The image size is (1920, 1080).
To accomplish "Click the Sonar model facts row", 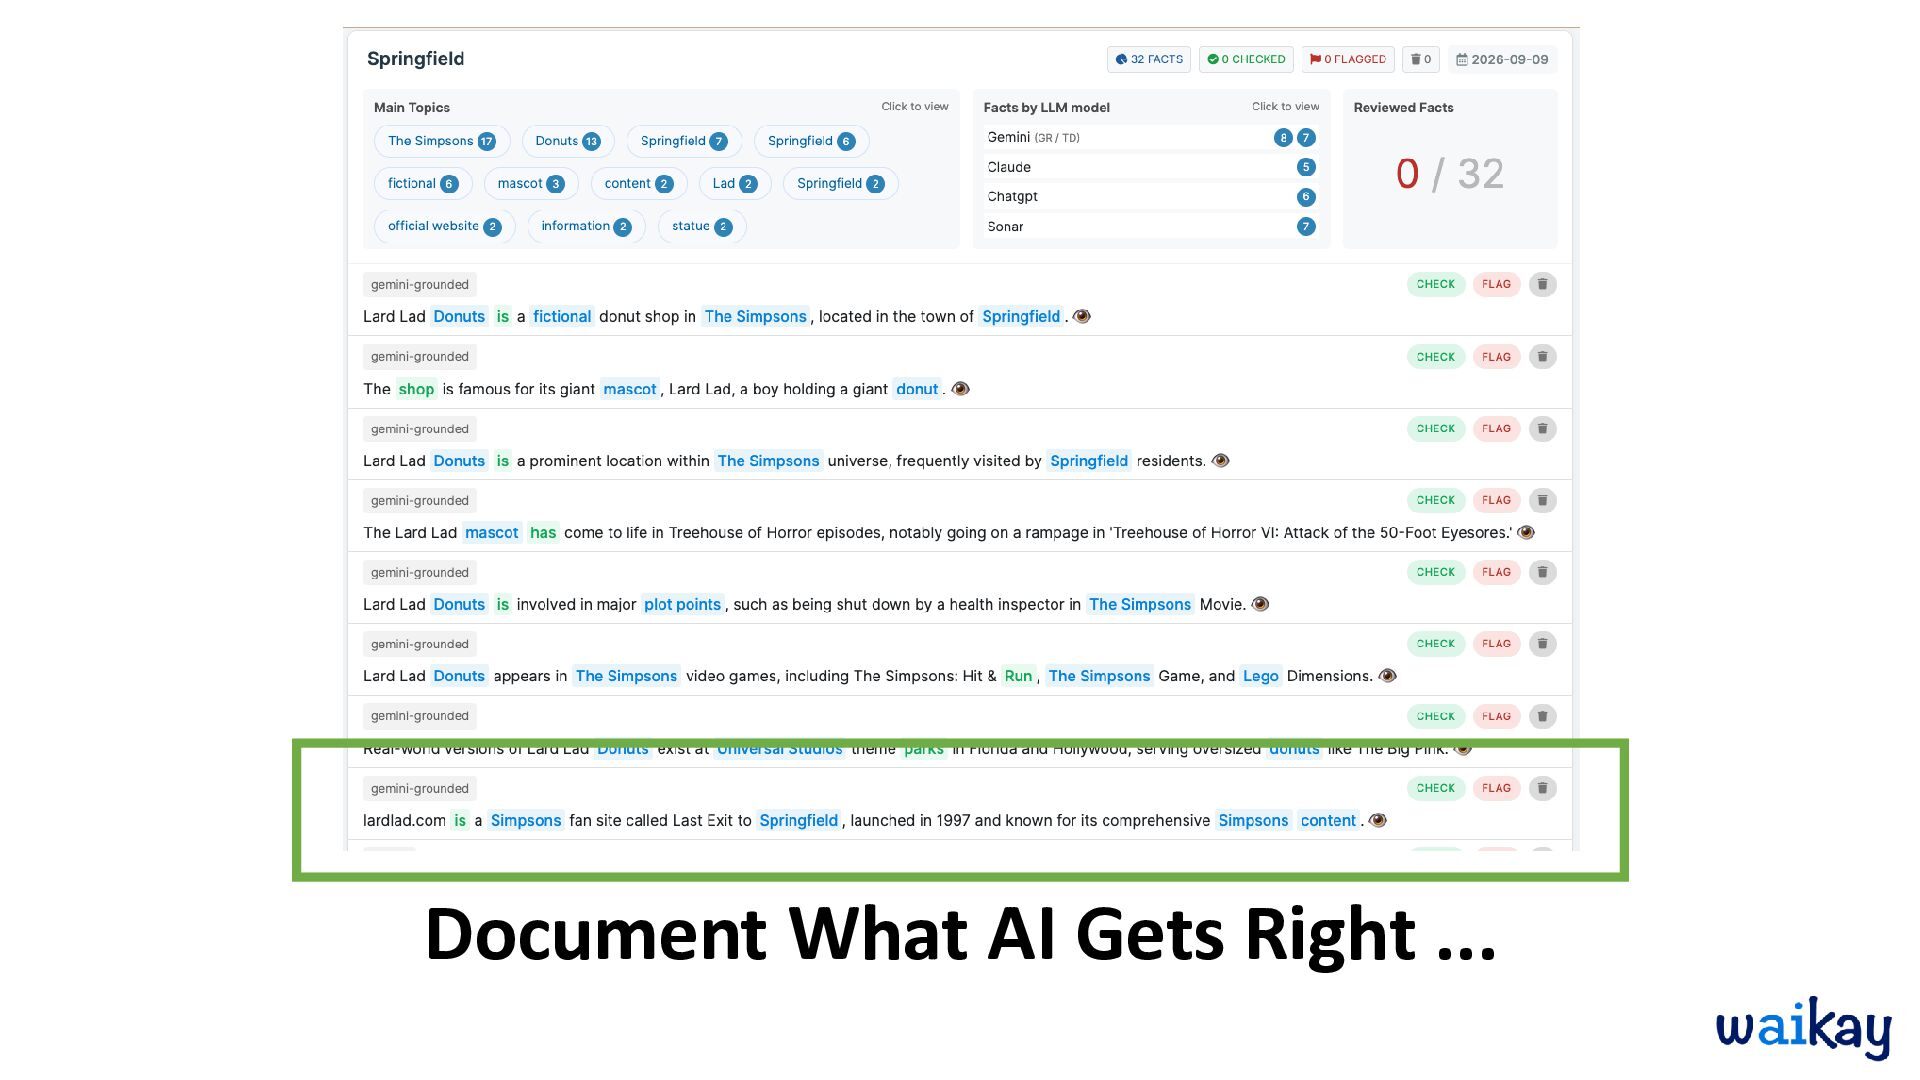I will (x=1151, y=227).
